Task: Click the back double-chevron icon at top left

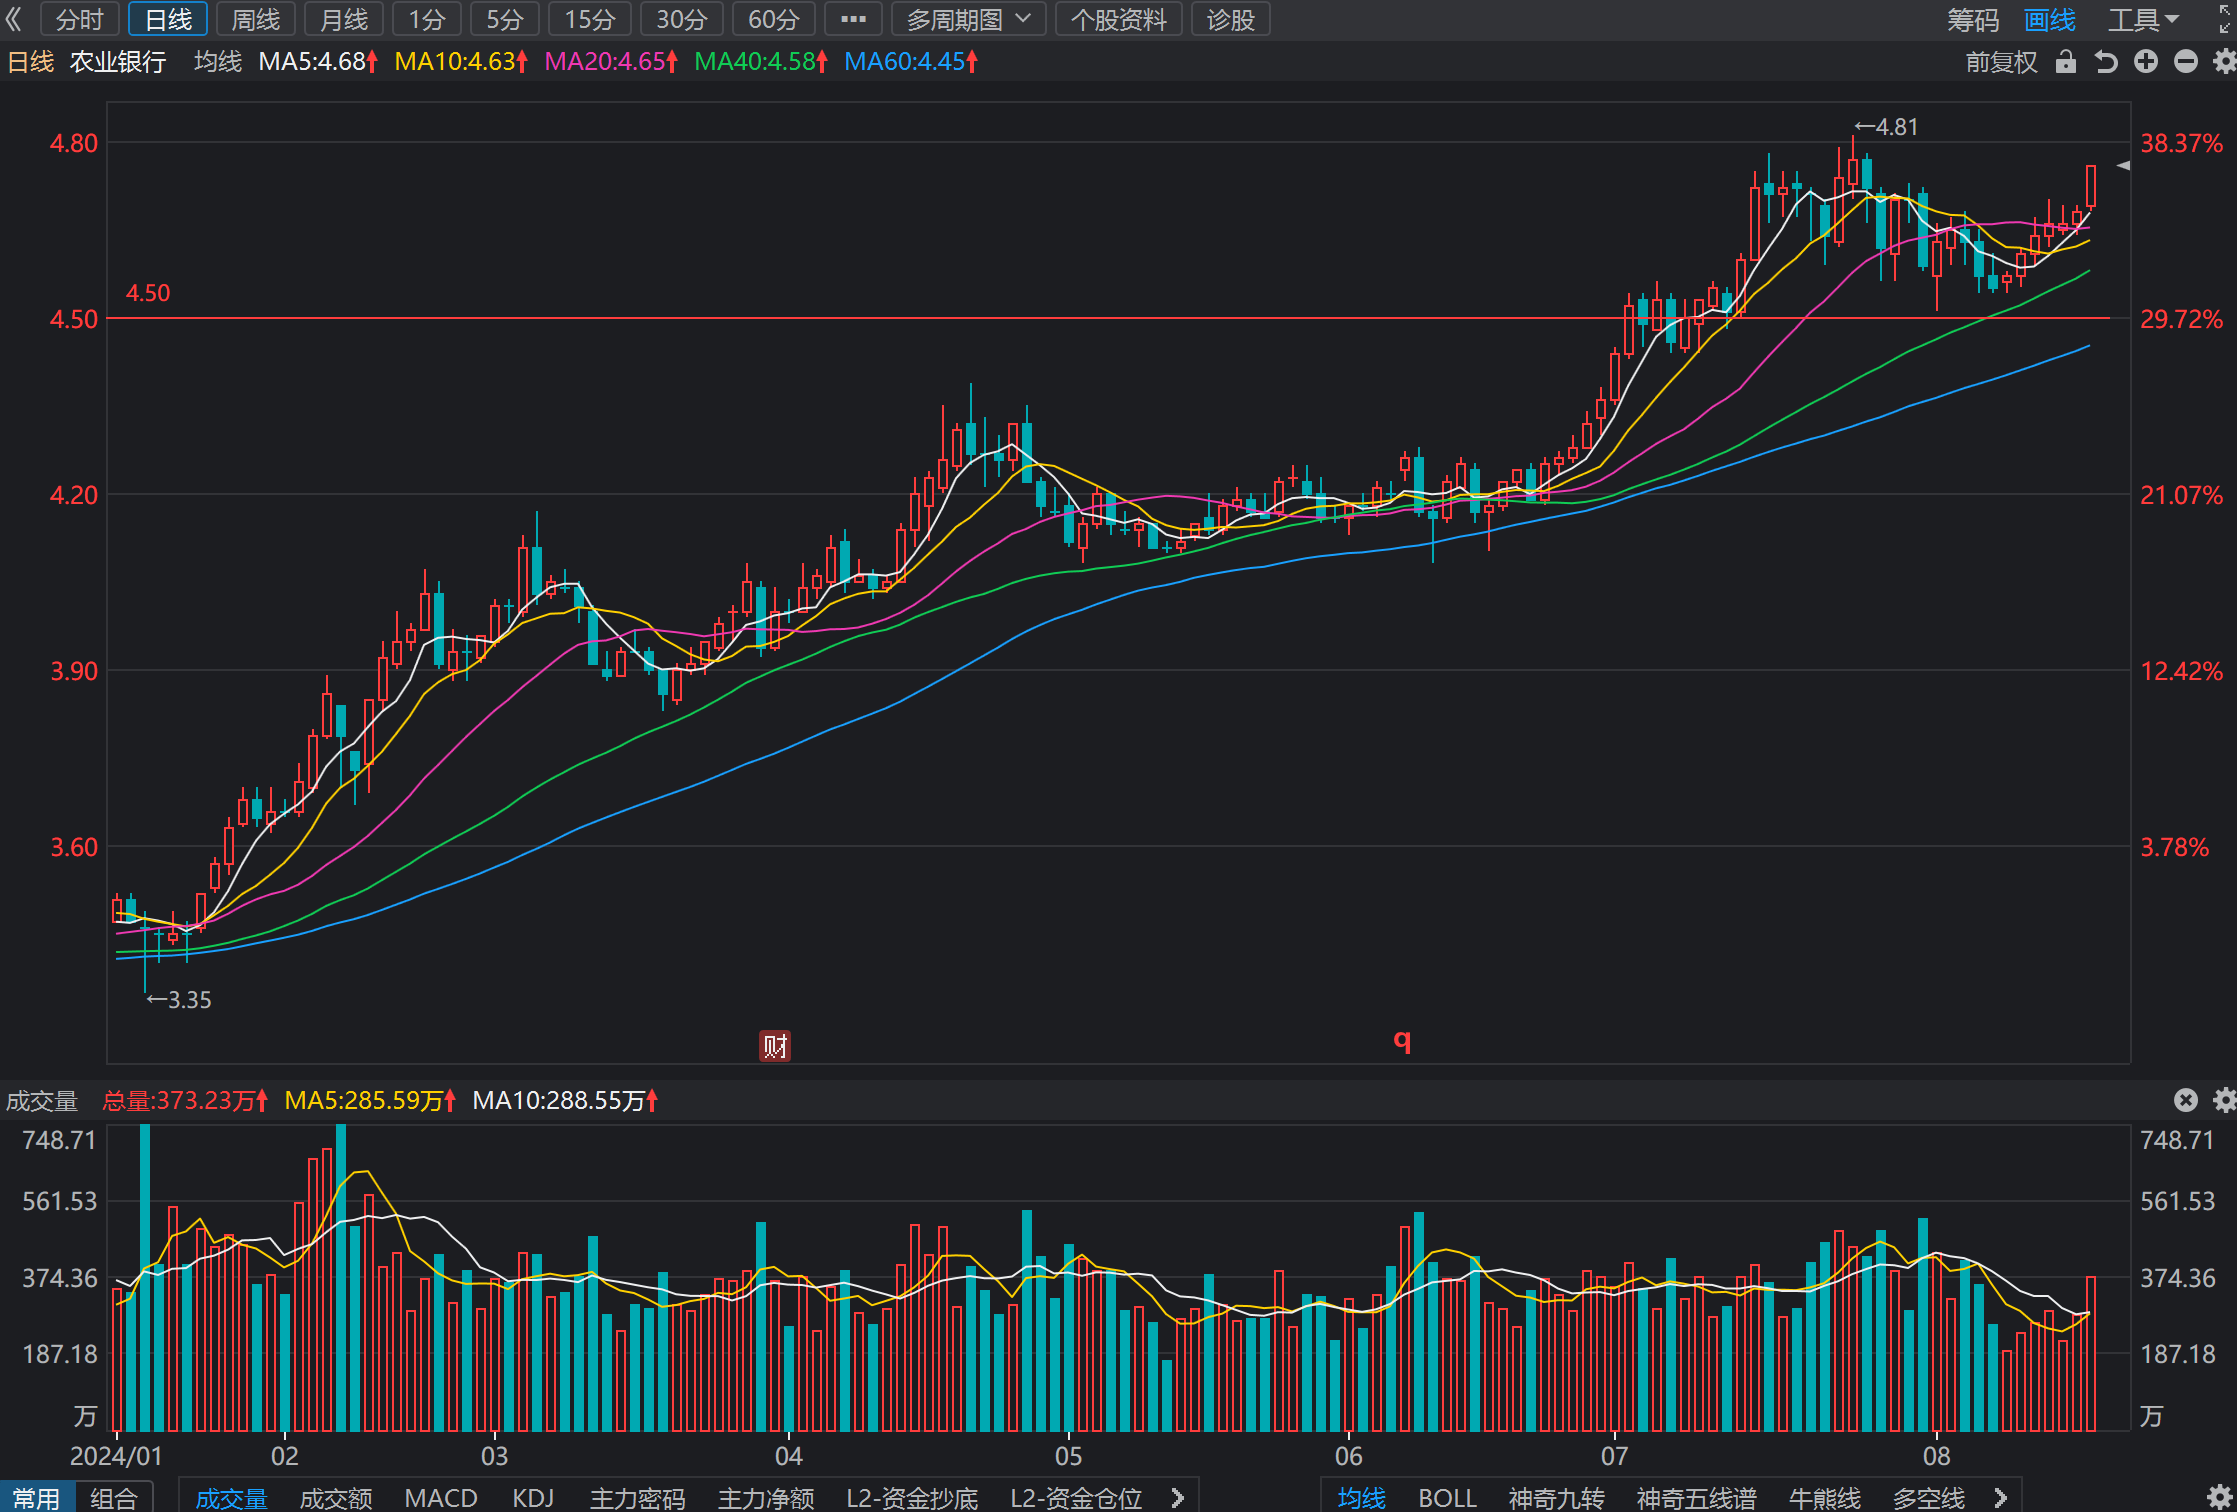Action: [14, 19]
